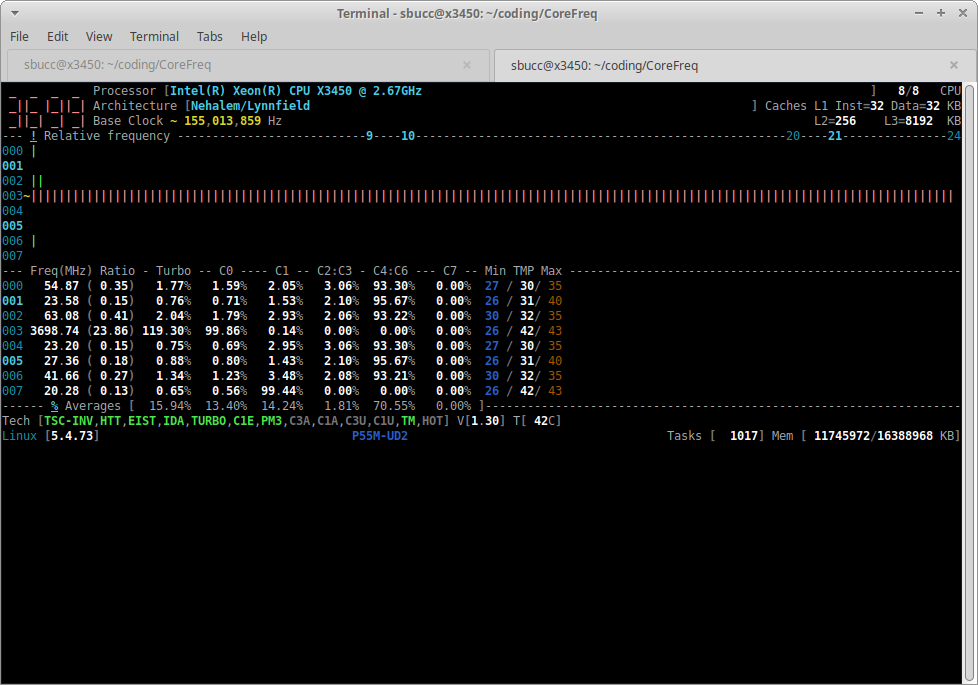978x685 pixels.
Task: Click average turbo value 15.94%
Action: point(170,406)
